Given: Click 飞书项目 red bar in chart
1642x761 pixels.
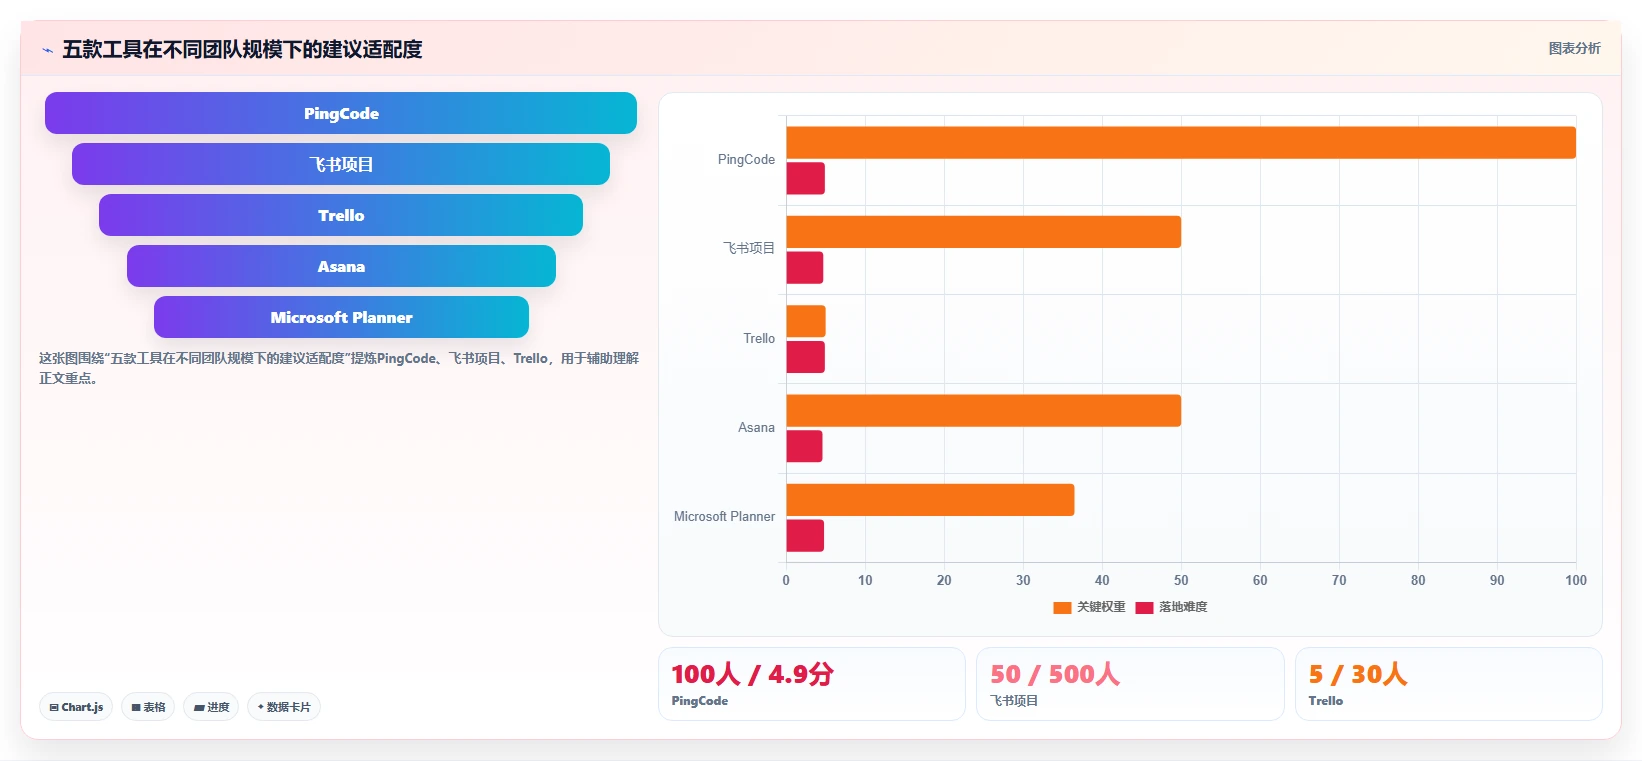Looking at the screenshot, I should coord(805,268).
